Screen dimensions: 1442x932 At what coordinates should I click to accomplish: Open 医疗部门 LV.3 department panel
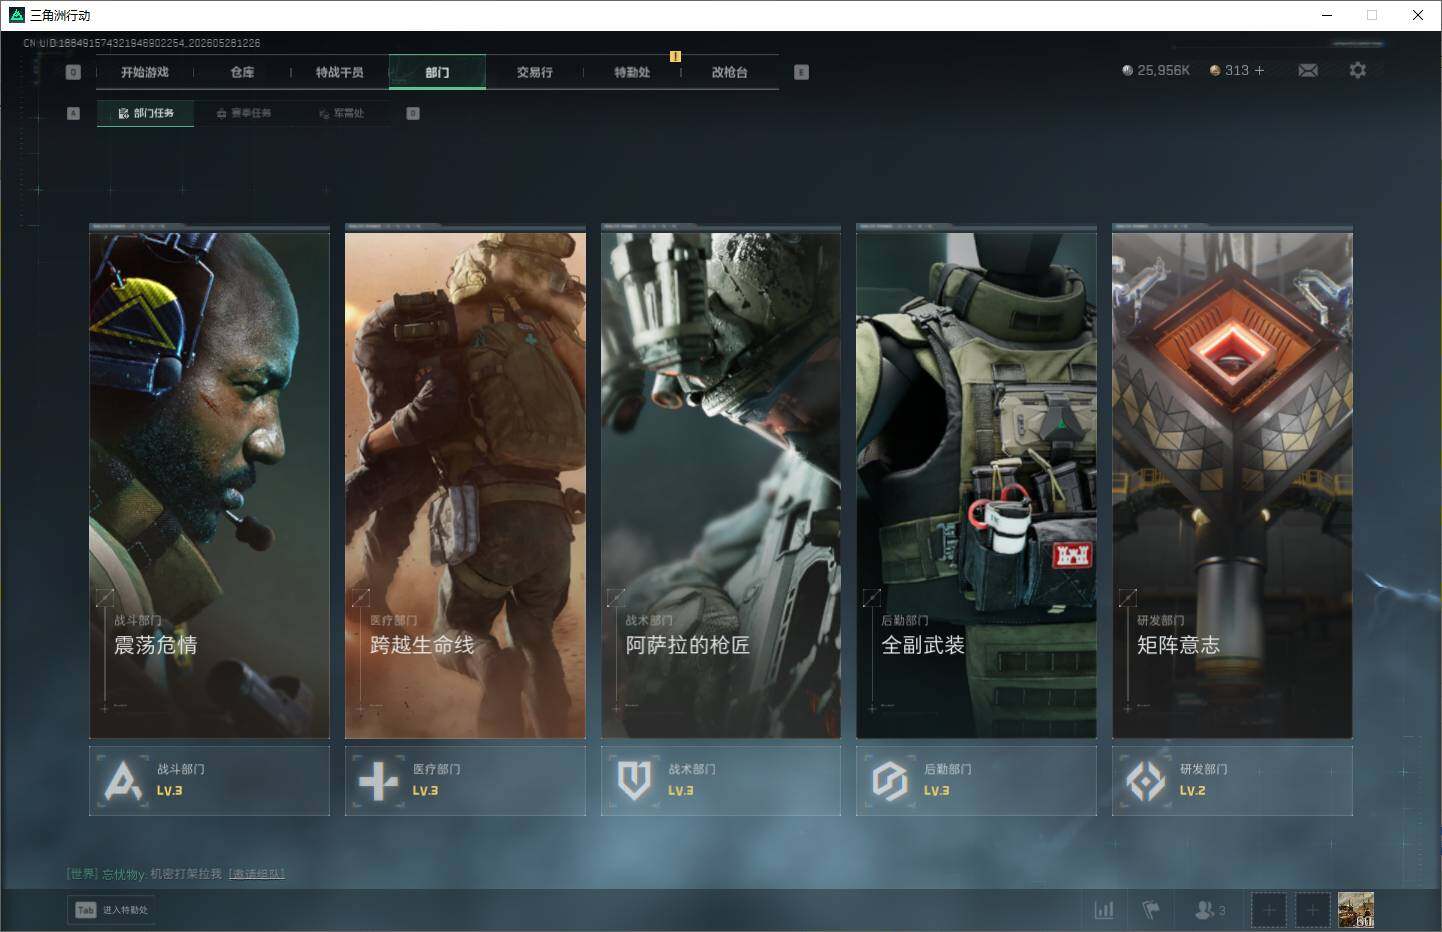coord(465,780)
